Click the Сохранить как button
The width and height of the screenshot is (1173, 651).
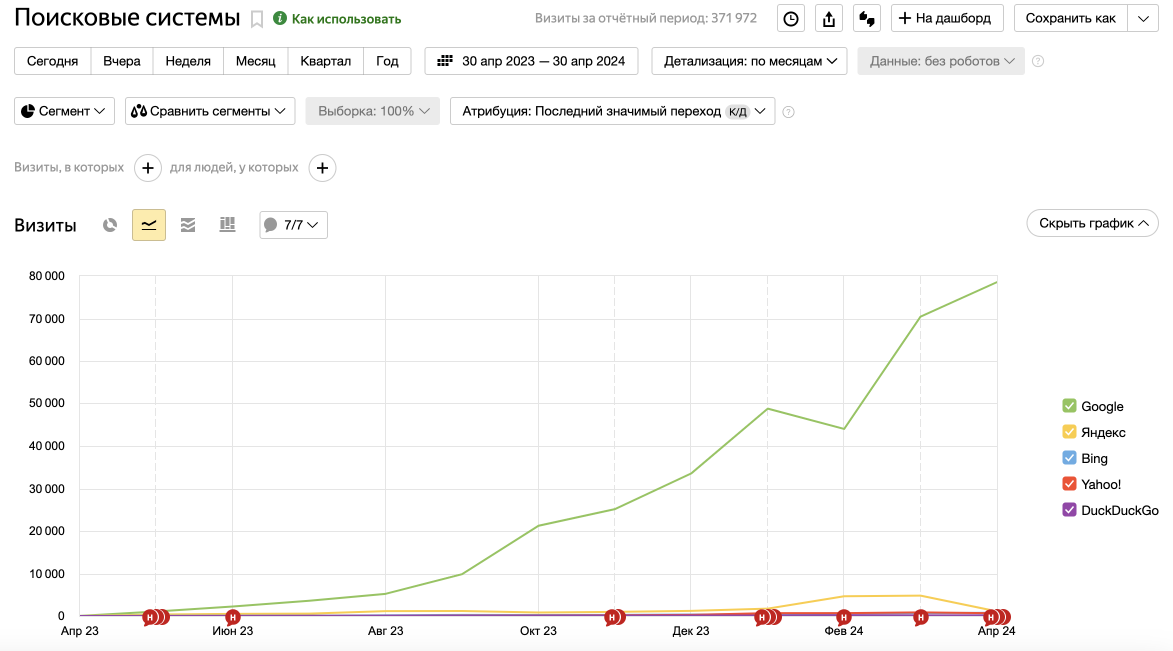pyautogui.click(x=1071, y=19)
